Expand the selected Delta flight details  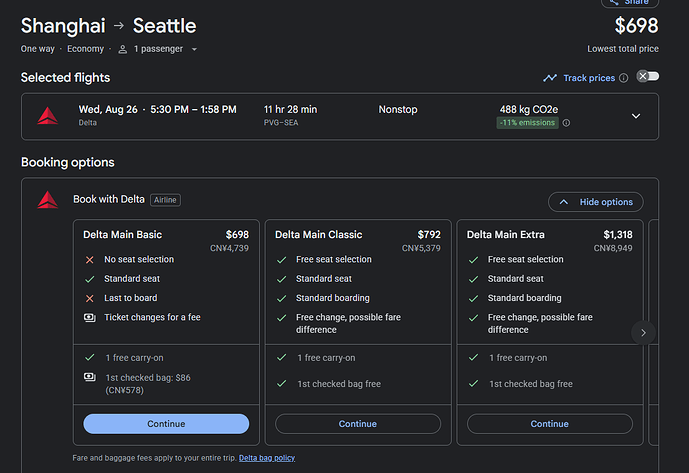click(x=635, y=116)
